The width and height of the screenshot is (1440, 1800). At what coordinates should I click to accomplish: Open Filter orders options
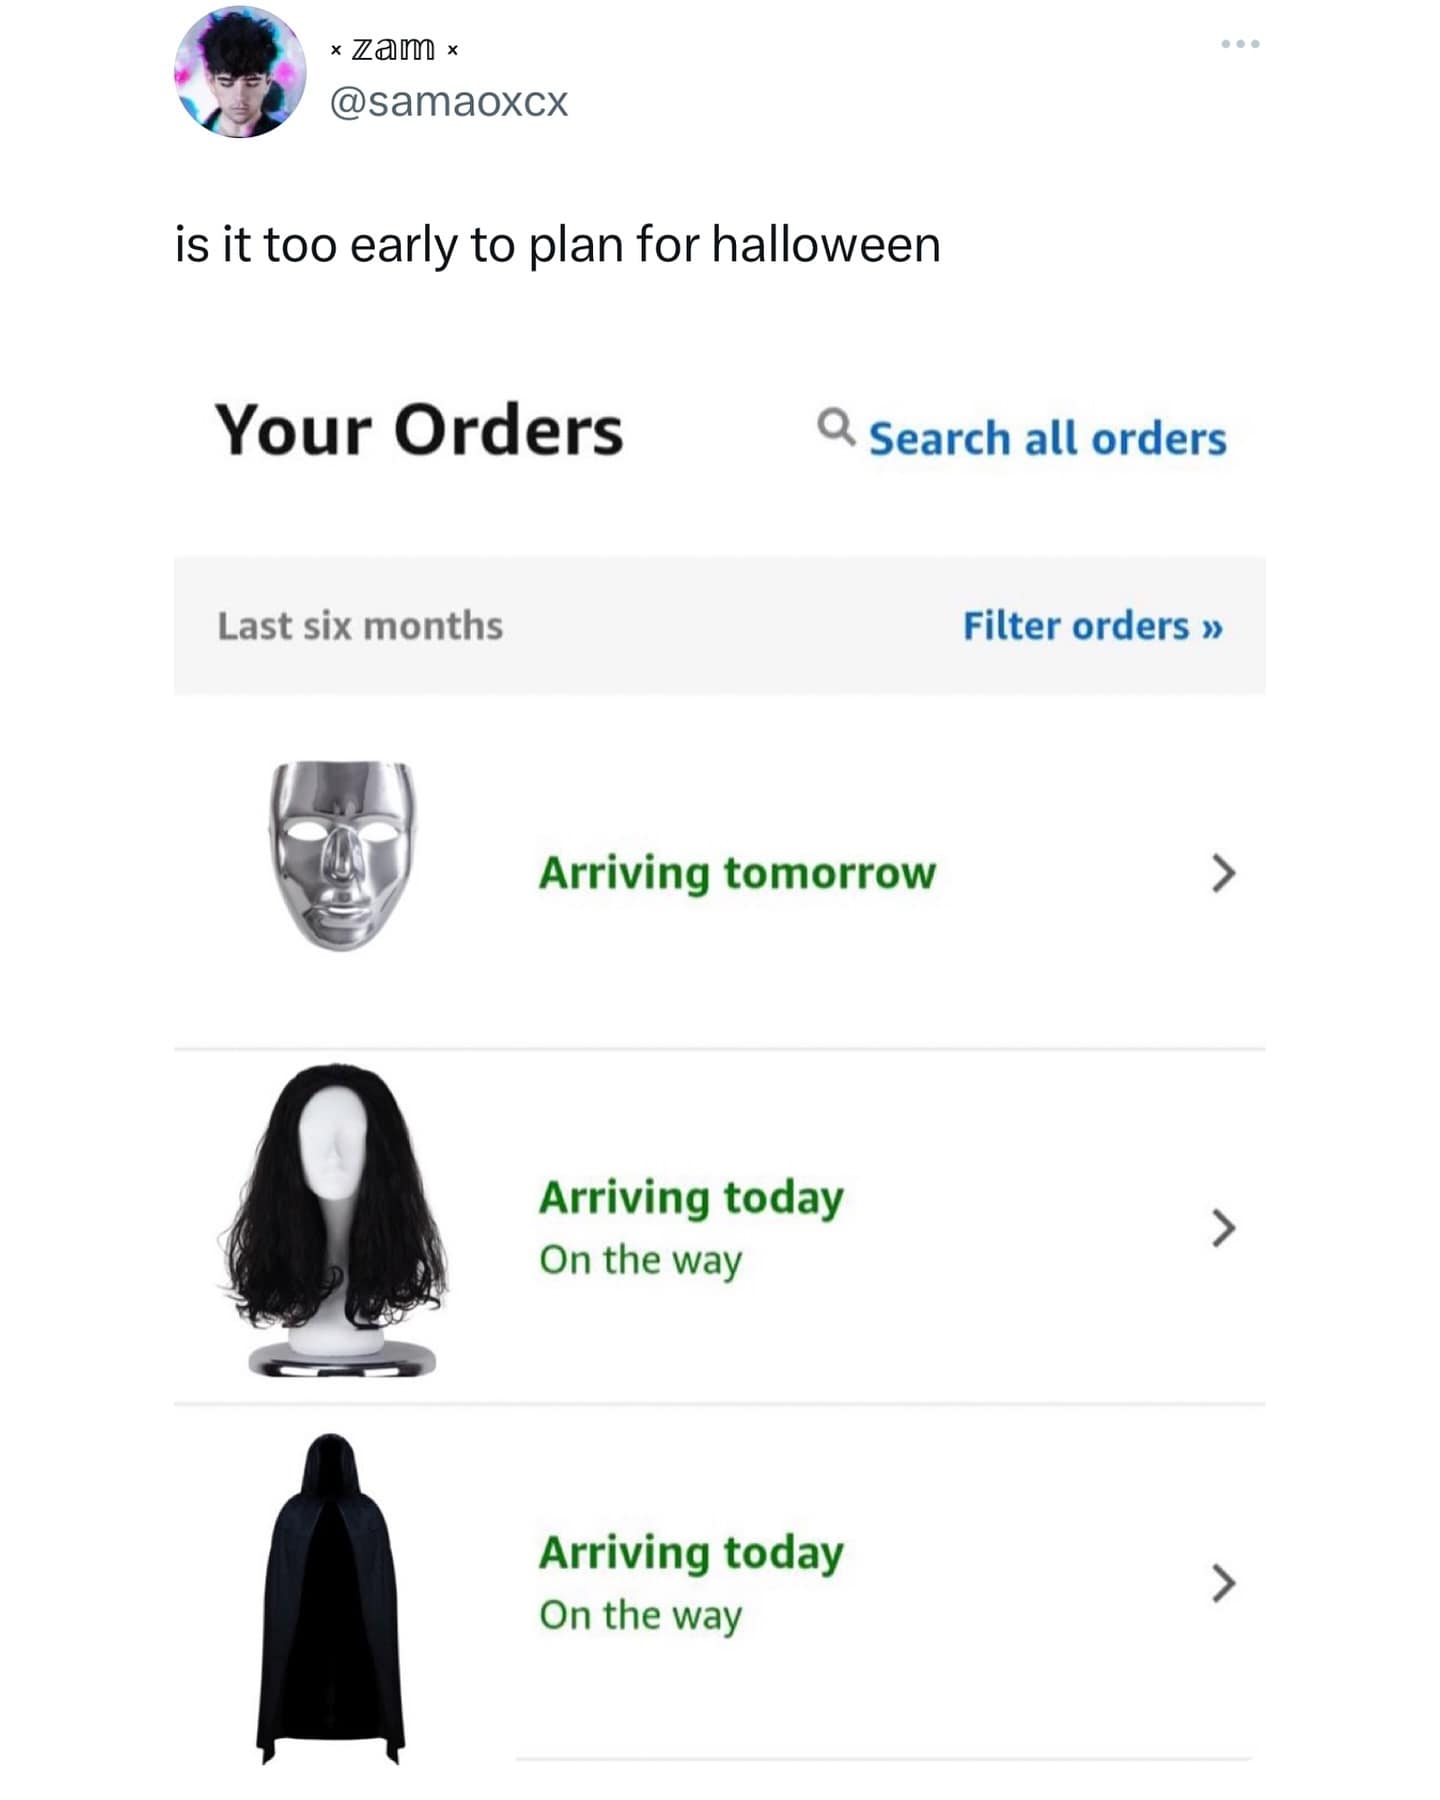[1092, 626]
